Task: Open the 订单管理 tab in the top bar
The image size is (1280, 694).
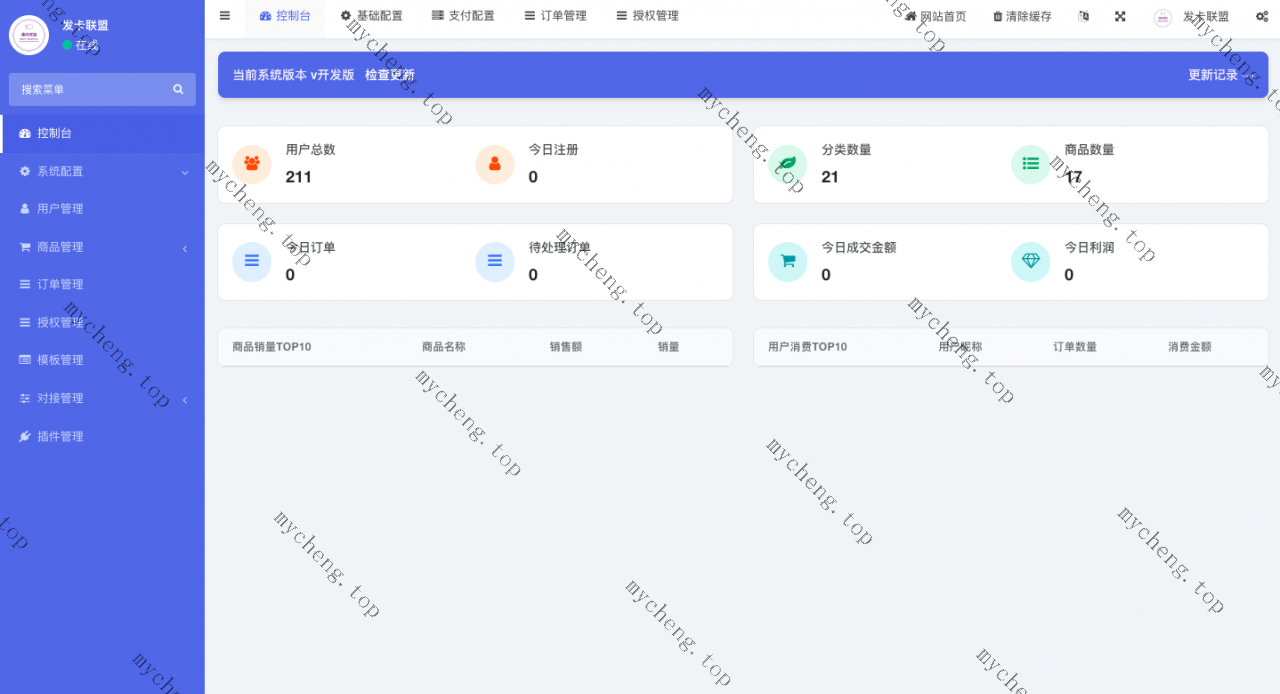Action: (555, 16)
